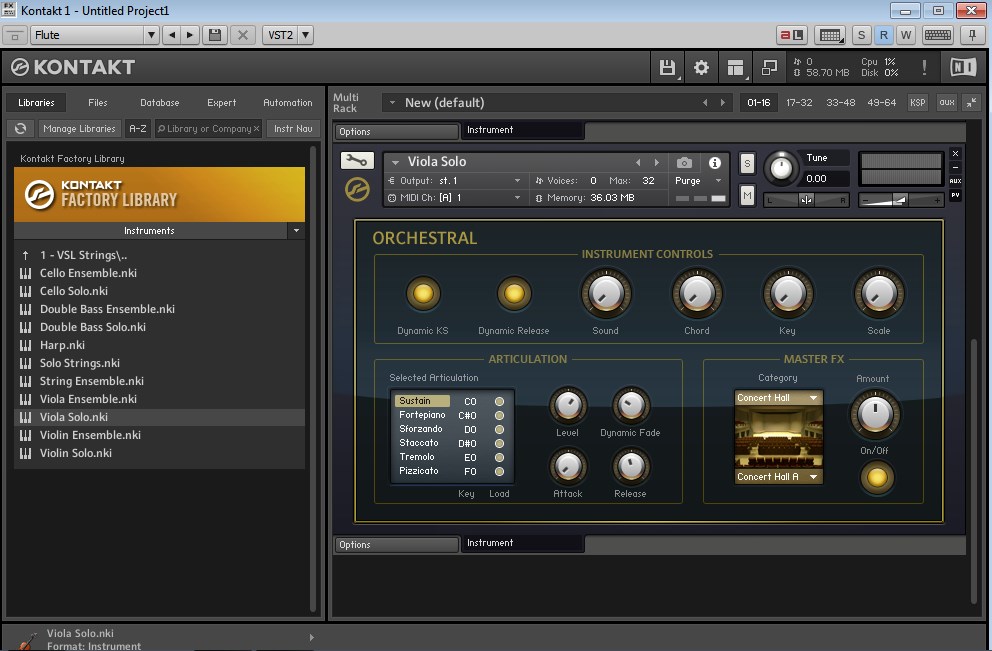Toggle the Dynamic KS button
Viewport: 992px width, 651px height.
(422, 294)
